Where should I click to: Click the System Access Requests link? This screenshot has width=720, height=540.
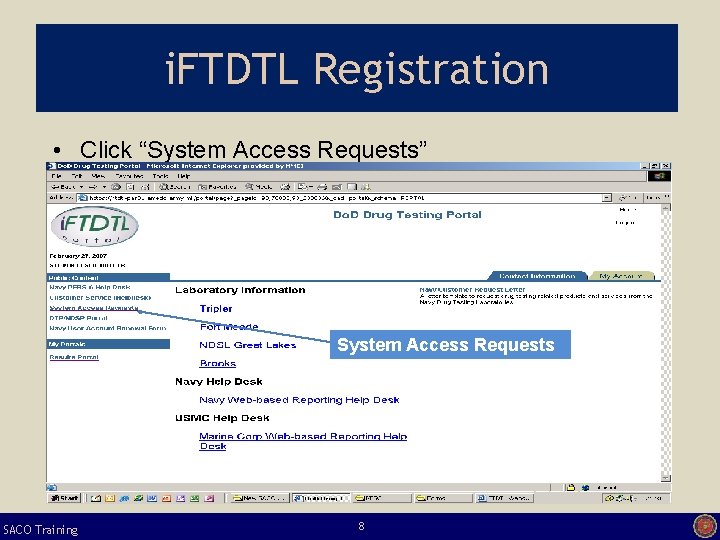point(94,308)
